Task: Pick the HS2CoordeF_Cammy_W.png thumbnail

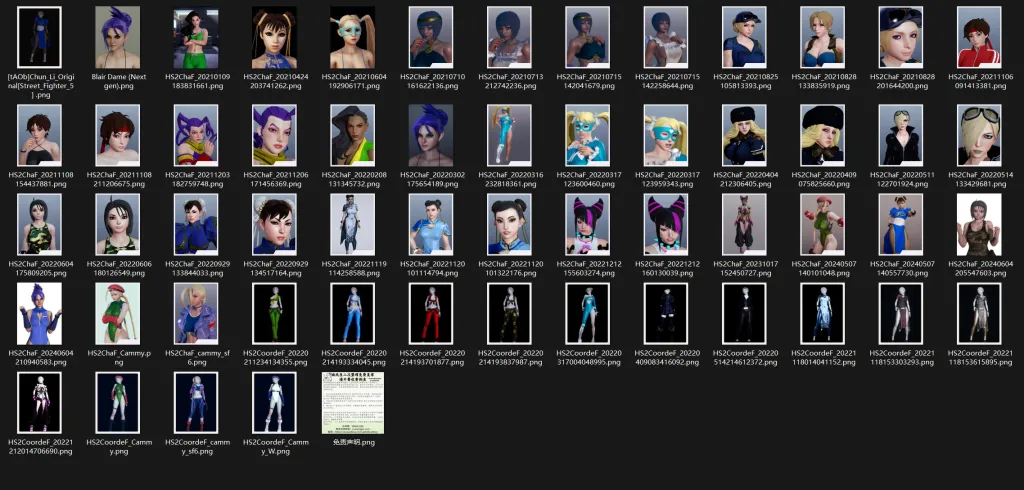Action: (274, 403)
